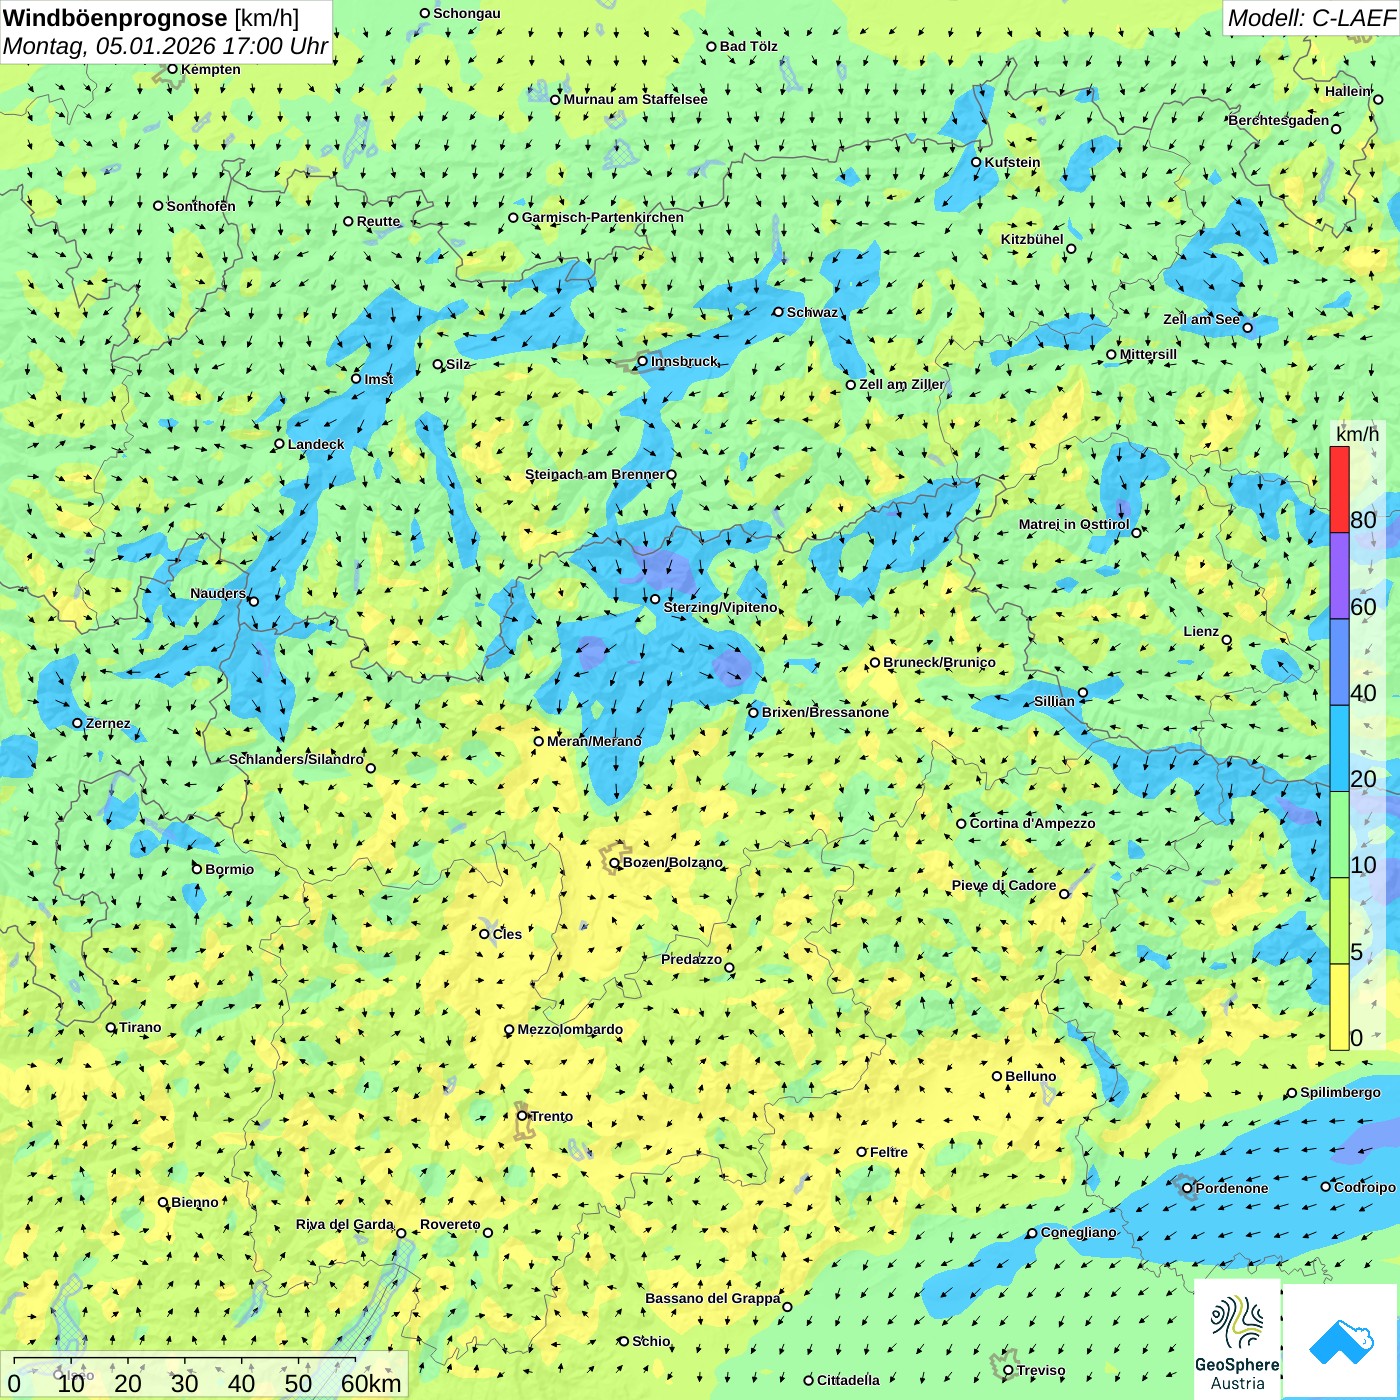This screenshot has width=1400, height=1400.
Task: Click the Trento city label
Action: 552,1116
